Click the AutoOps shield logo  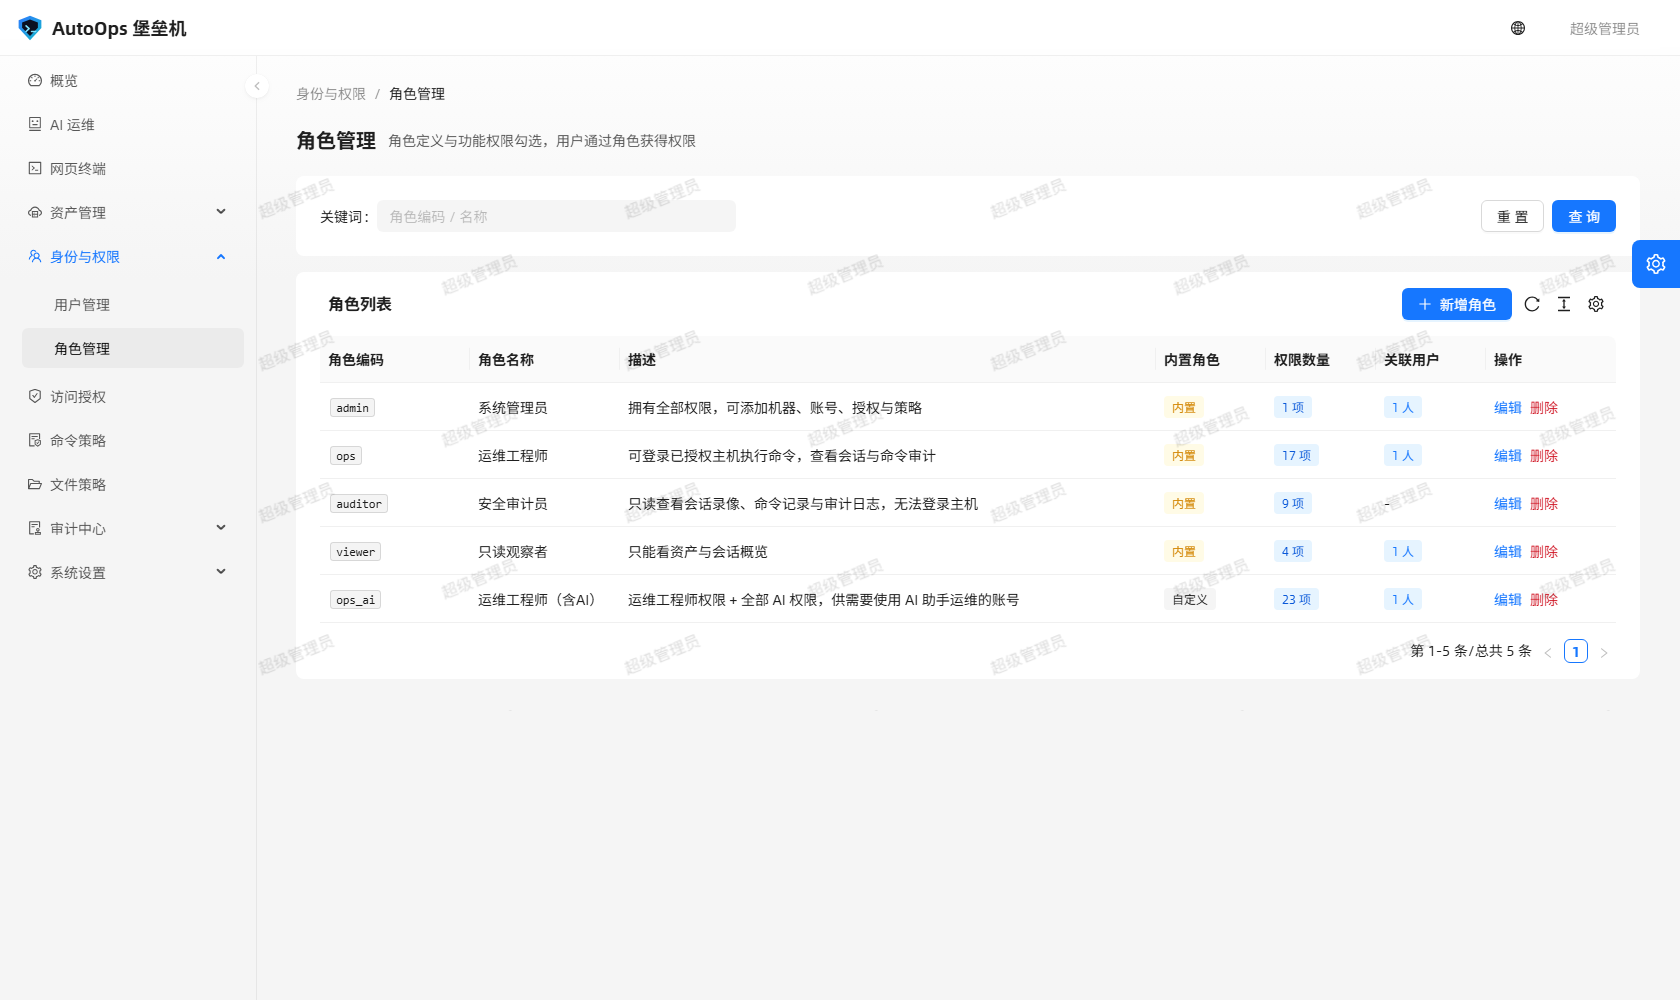point(30,28)
